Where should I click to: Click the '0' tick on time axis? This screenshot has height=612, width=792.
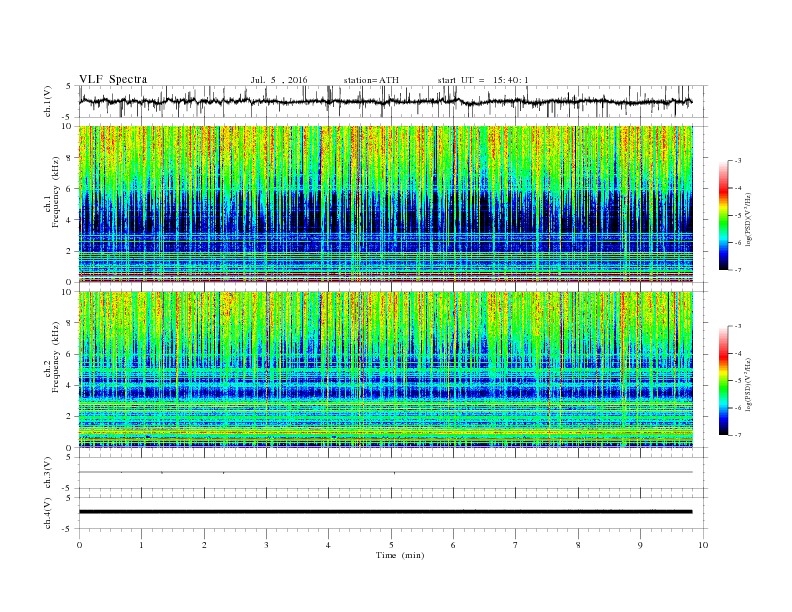click(x=79, y=545)
